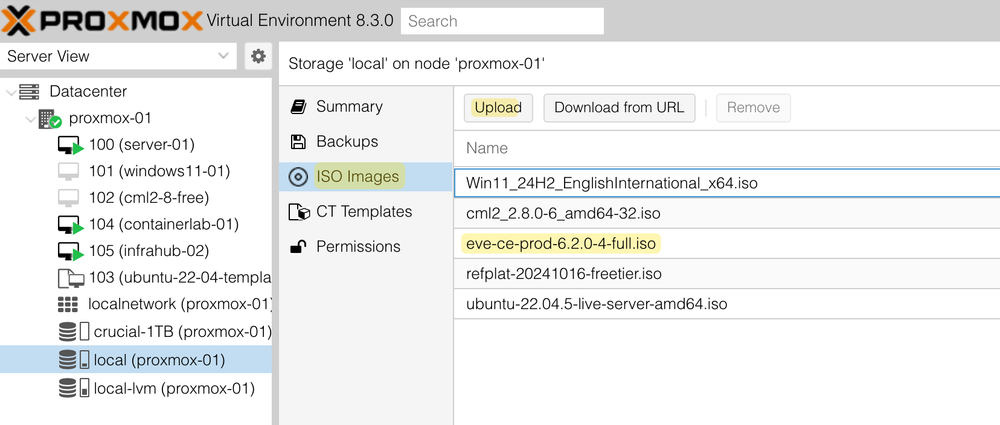Click the crucial-1TB storage icon
The width and height of the screenshot is (1000, 425).
pos(68,331)
